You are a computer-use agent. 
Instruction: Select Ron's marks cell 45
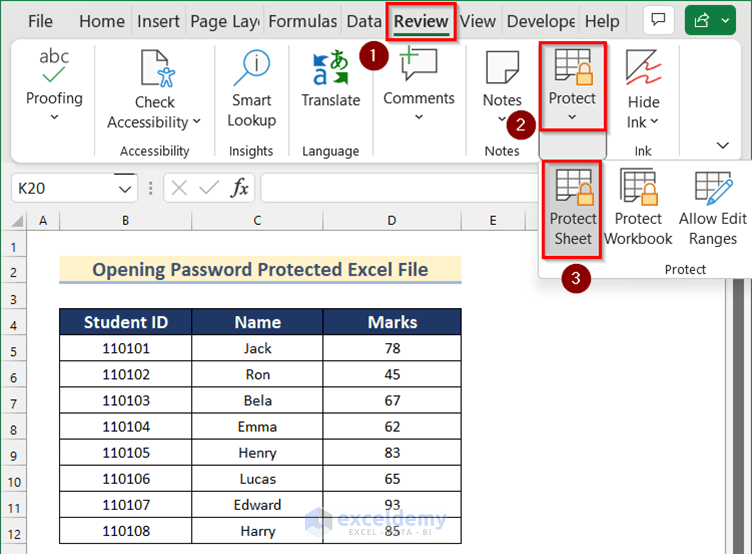click(392, 374)
